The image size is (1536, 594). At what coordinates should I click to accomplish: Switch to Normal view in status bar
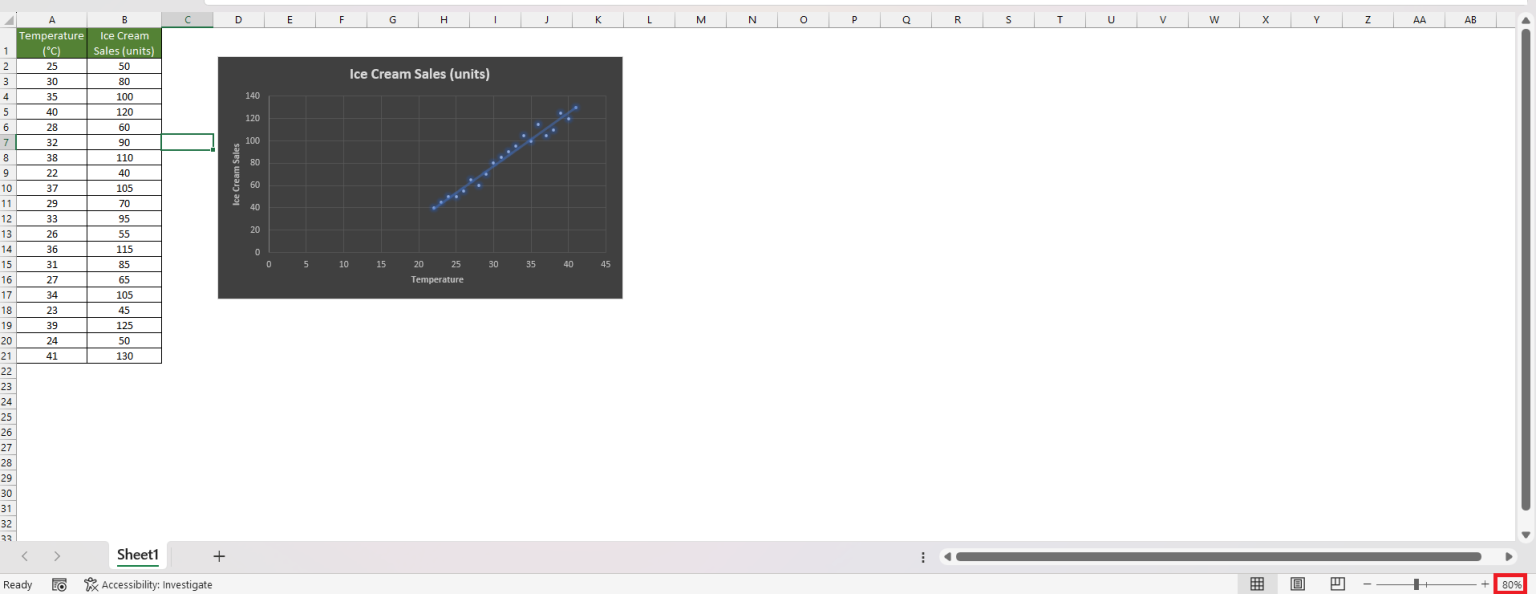pyautogui.click(x=1257, y=584)
